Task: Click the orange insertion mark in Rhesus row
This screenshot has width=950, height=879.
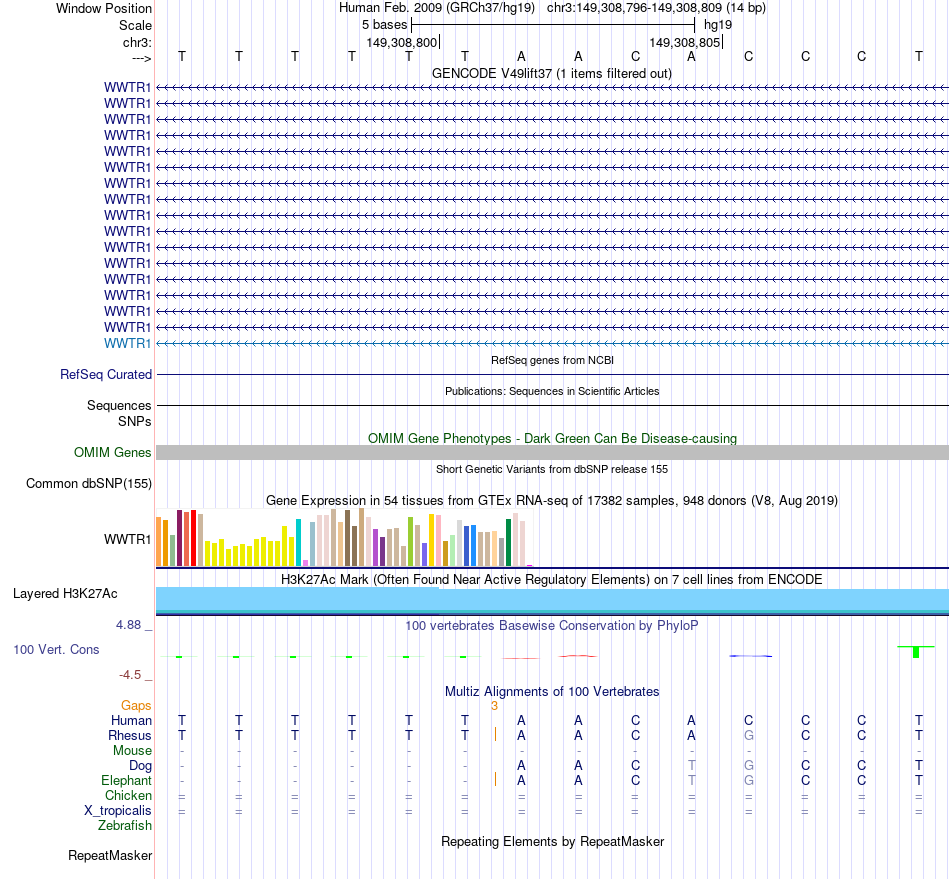Action: [x=495, y=734]
